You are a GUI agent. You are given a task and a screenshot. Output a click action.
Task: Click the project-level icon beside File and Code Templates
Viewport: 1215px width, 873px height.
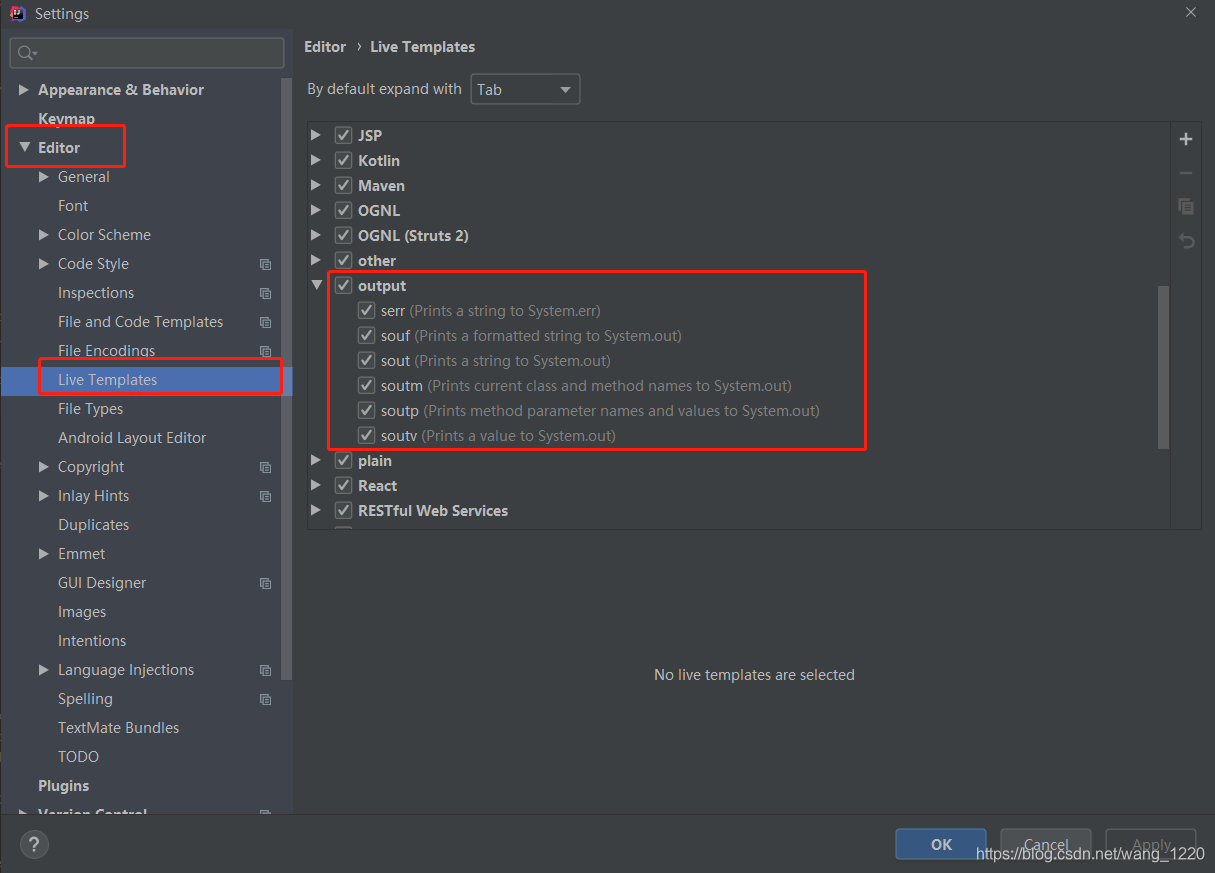point(265,322)
